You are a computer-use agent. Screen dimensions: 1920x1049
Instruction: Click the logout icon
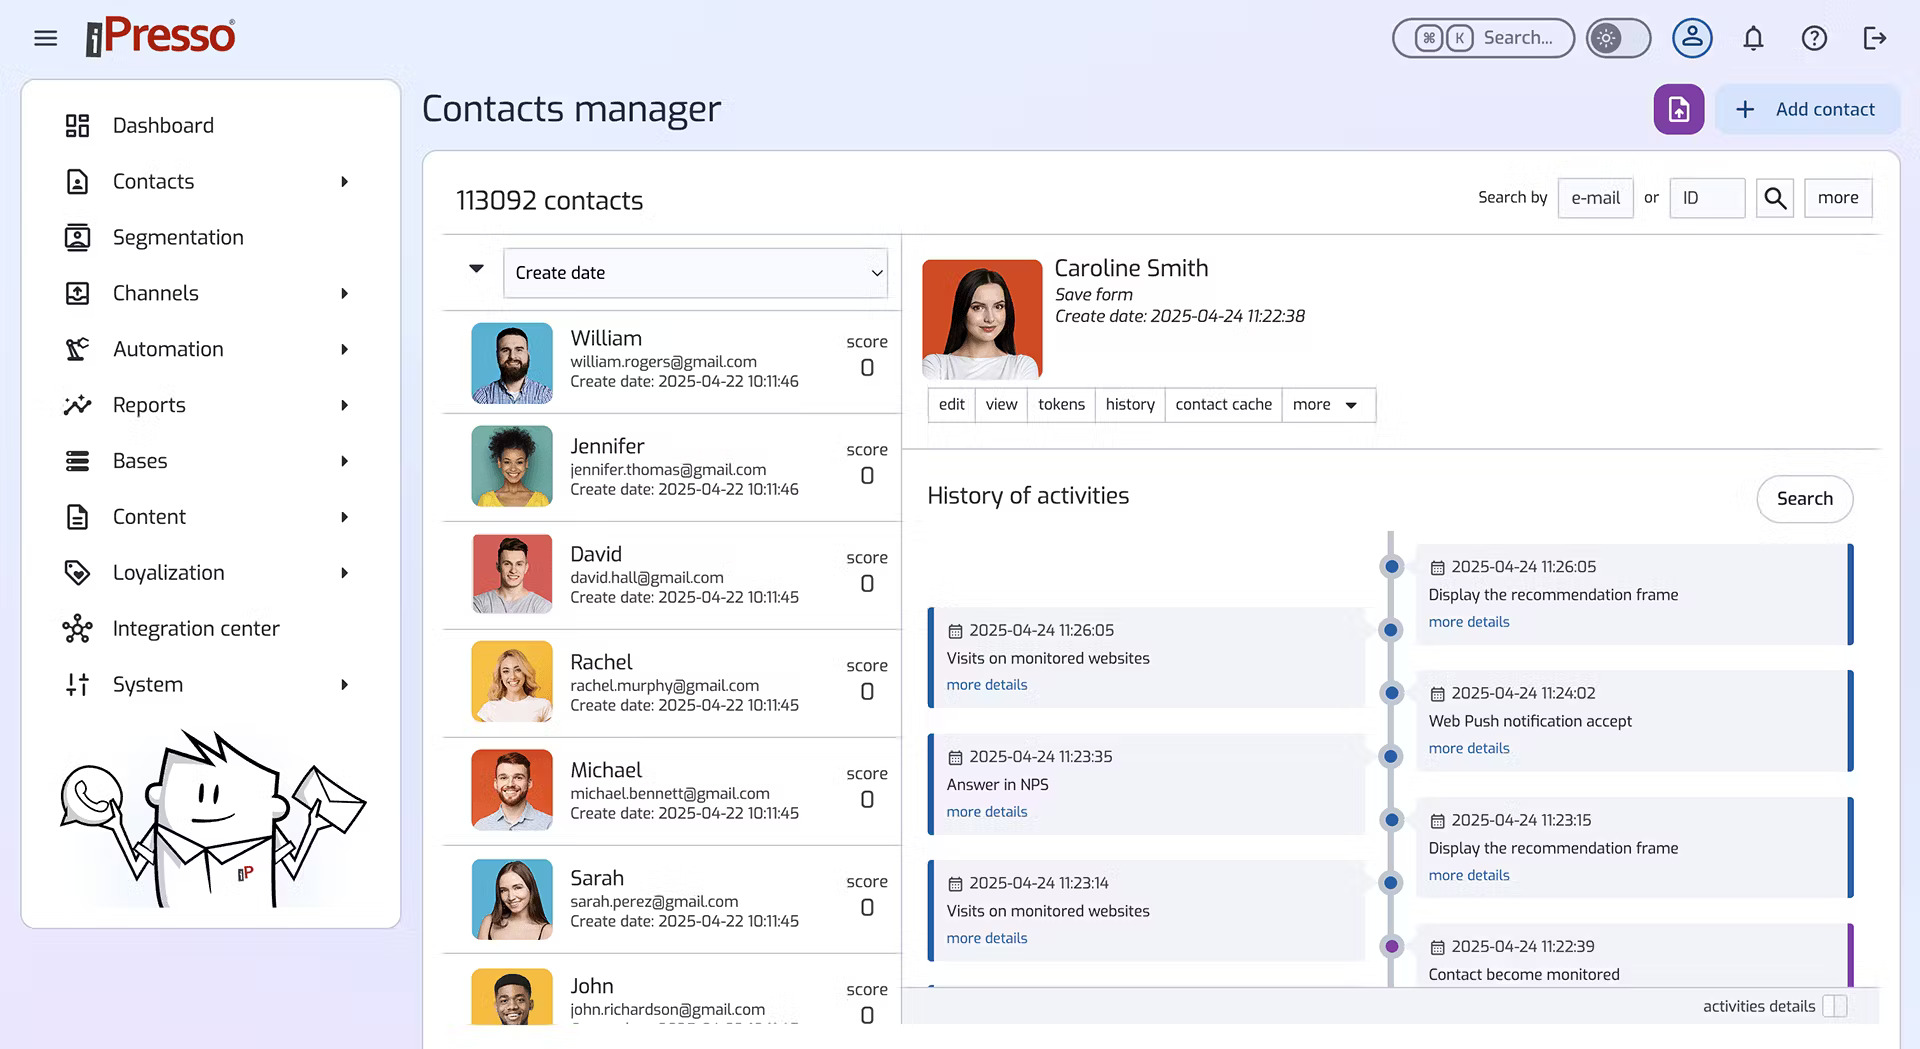[x=1875, y=38]
